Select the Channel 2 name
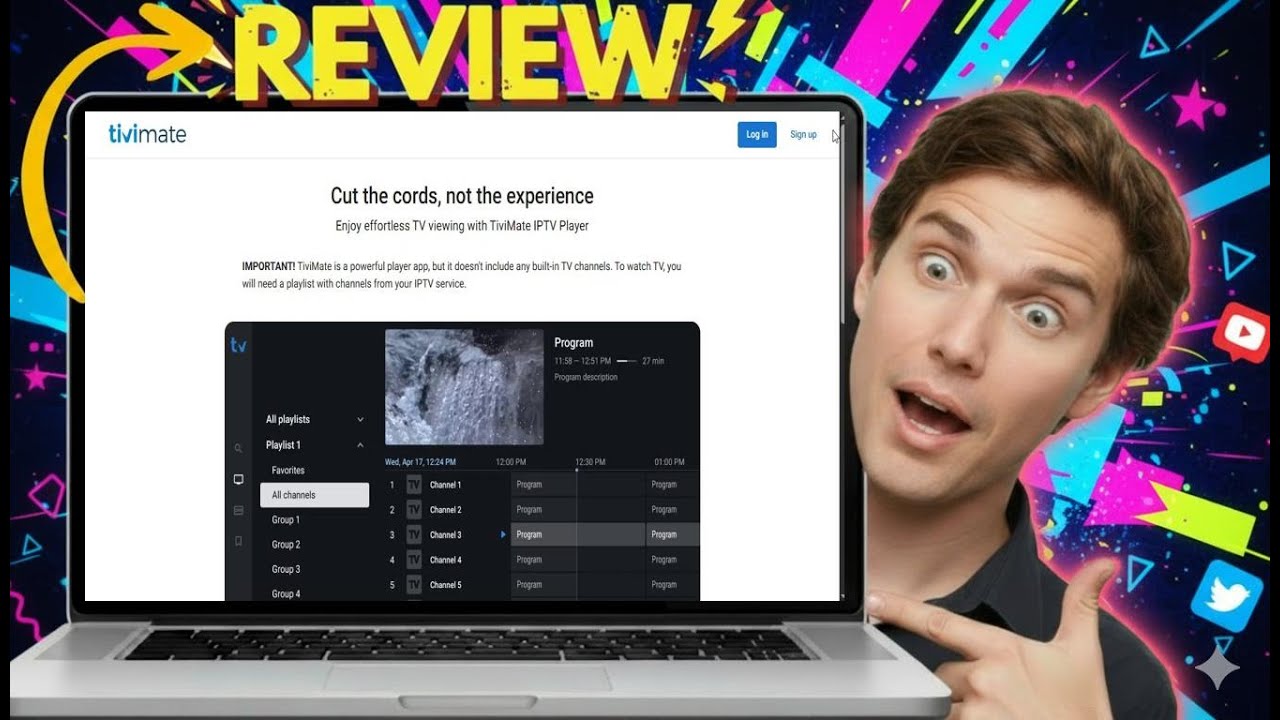Image resolution: width=1280 pixels, height=720 pixels. [445, 510]
